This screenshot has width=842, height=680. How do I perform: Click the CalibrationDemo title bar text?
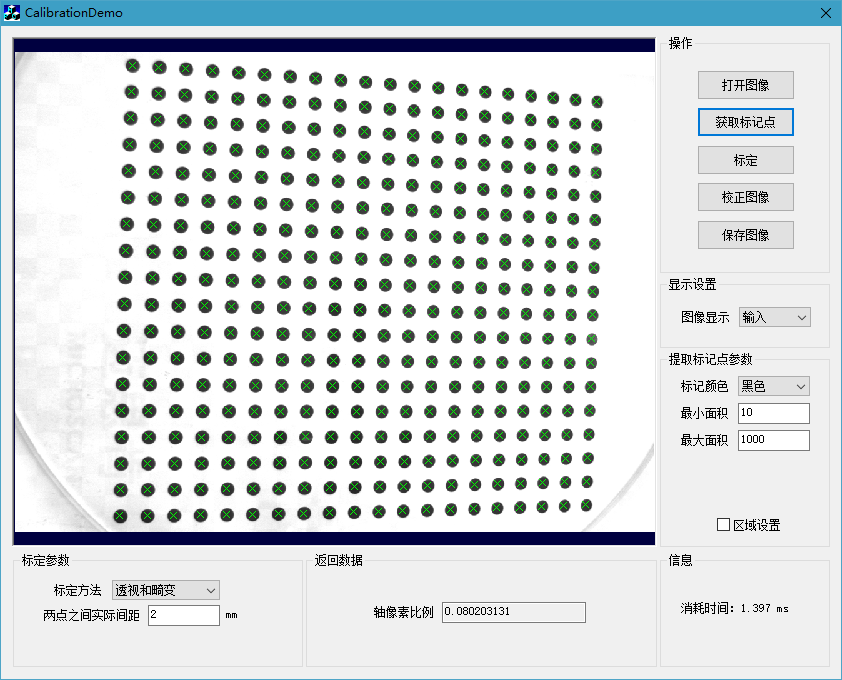[x=70, y=13]
